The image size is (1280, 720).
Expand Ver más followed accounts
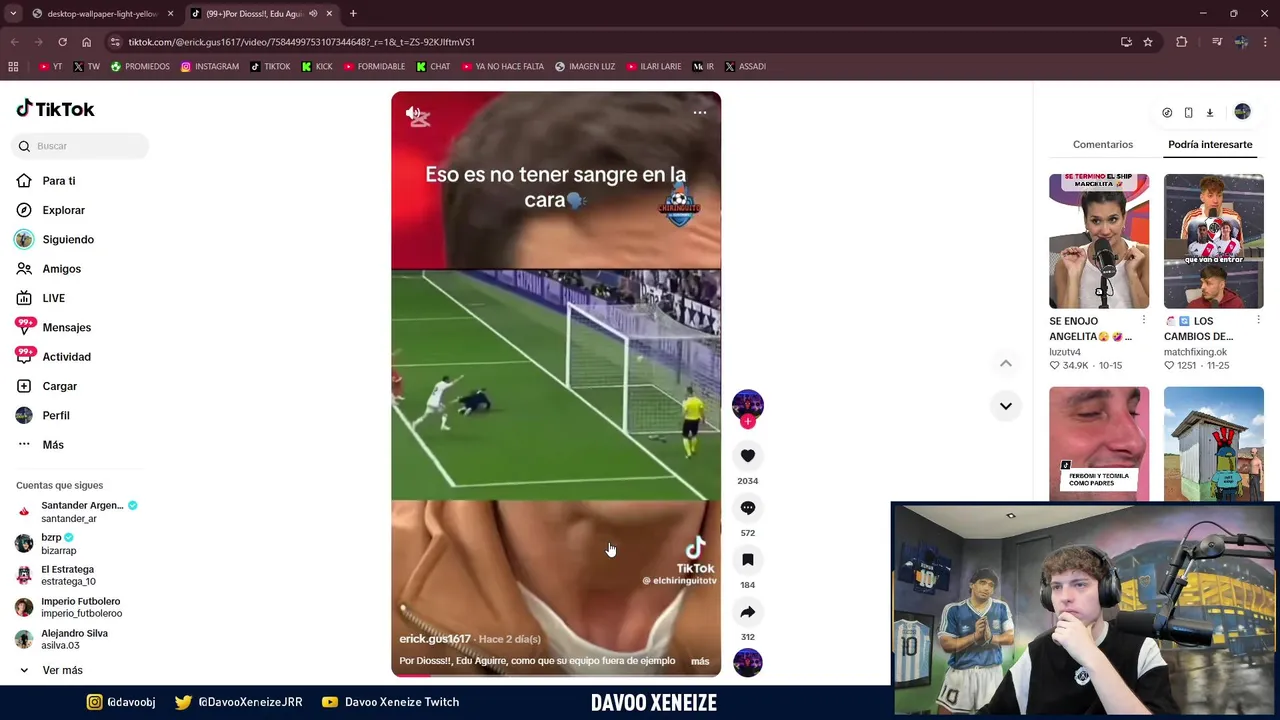tap(50, 670)
